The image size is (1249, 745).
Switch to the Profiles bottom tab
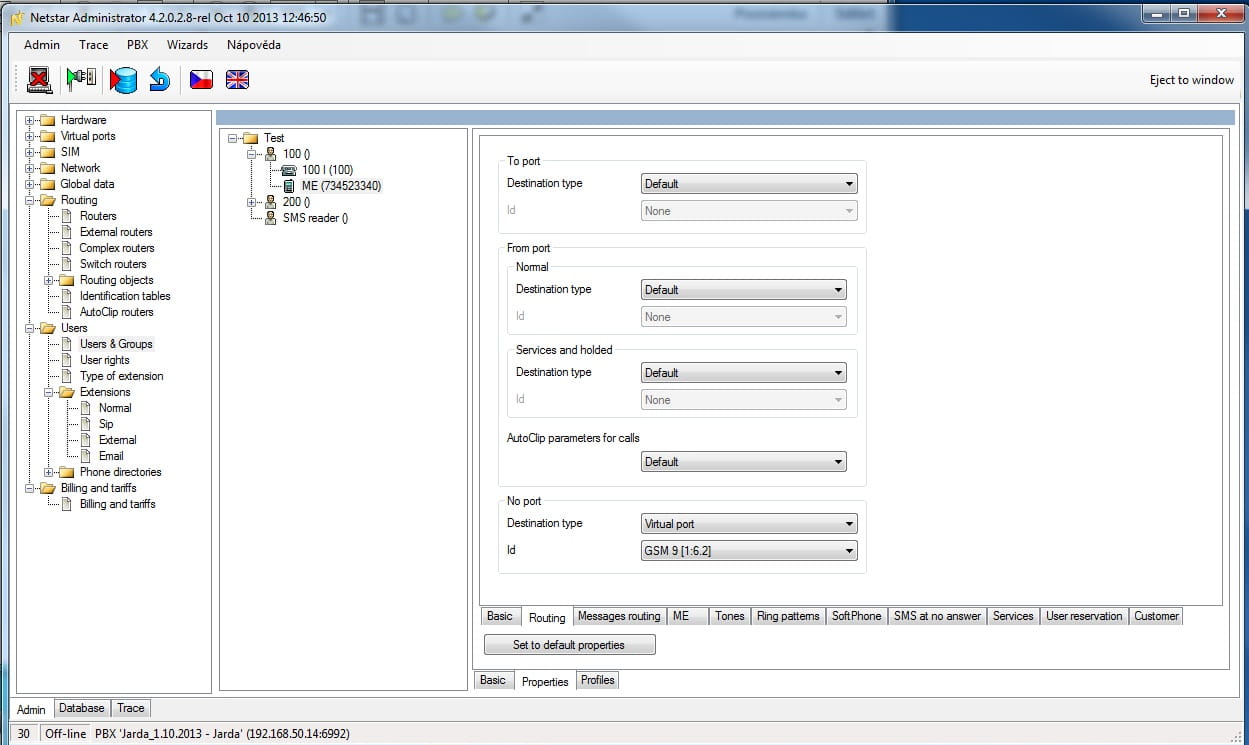pyautogui.click(x=598, y=680)
